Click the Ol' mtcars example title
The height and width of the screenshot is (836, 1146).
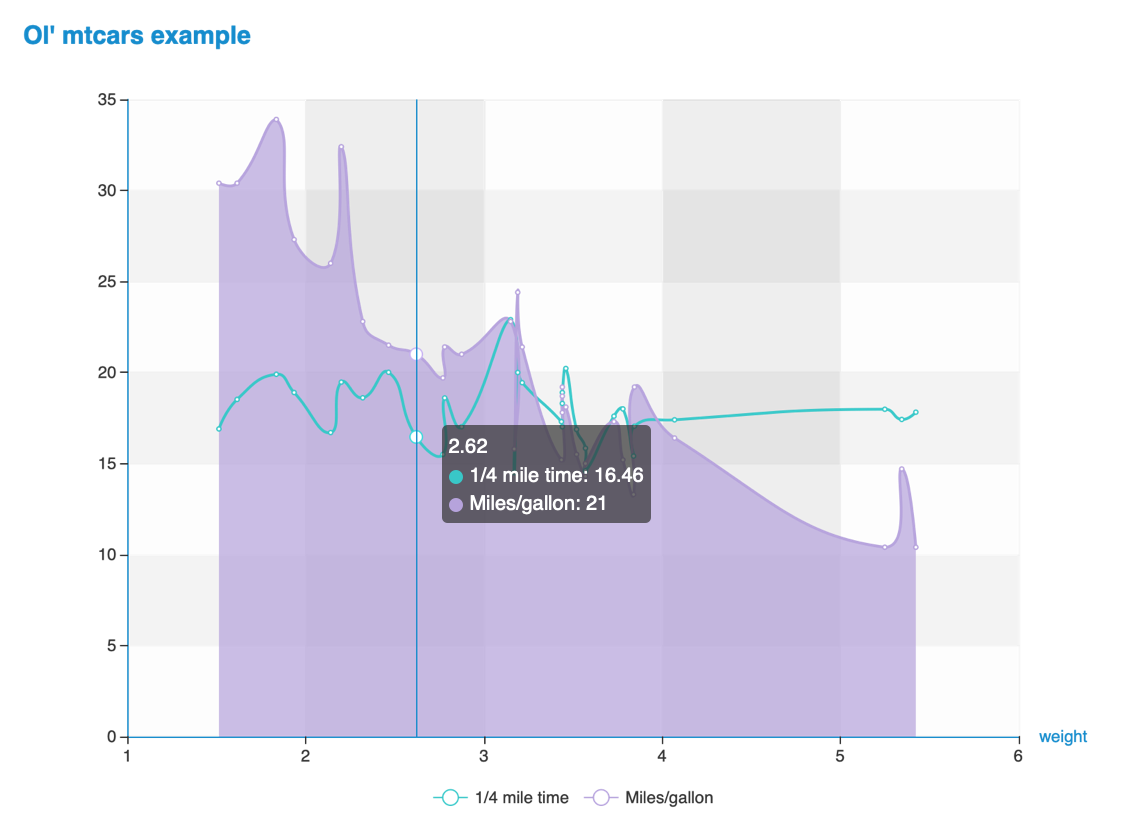tap(137, 35)
